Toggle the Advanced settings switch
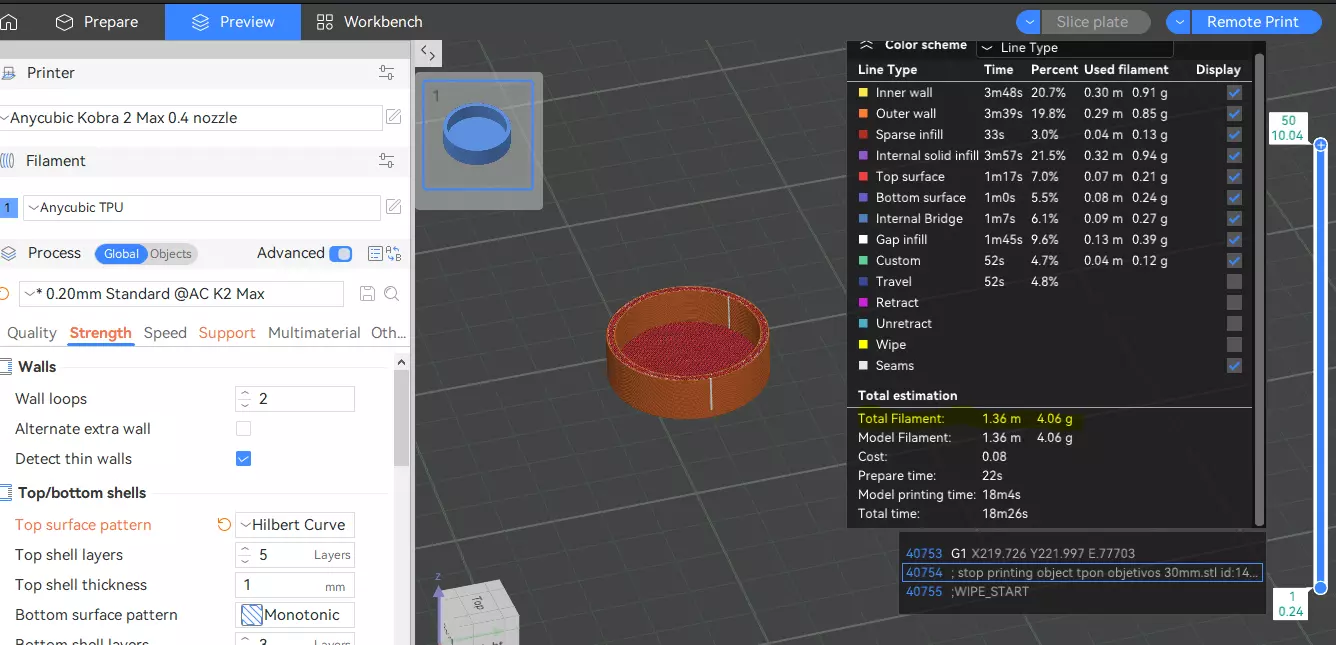1336x645 pixels. pyautogui.click(x=341, y=254)
